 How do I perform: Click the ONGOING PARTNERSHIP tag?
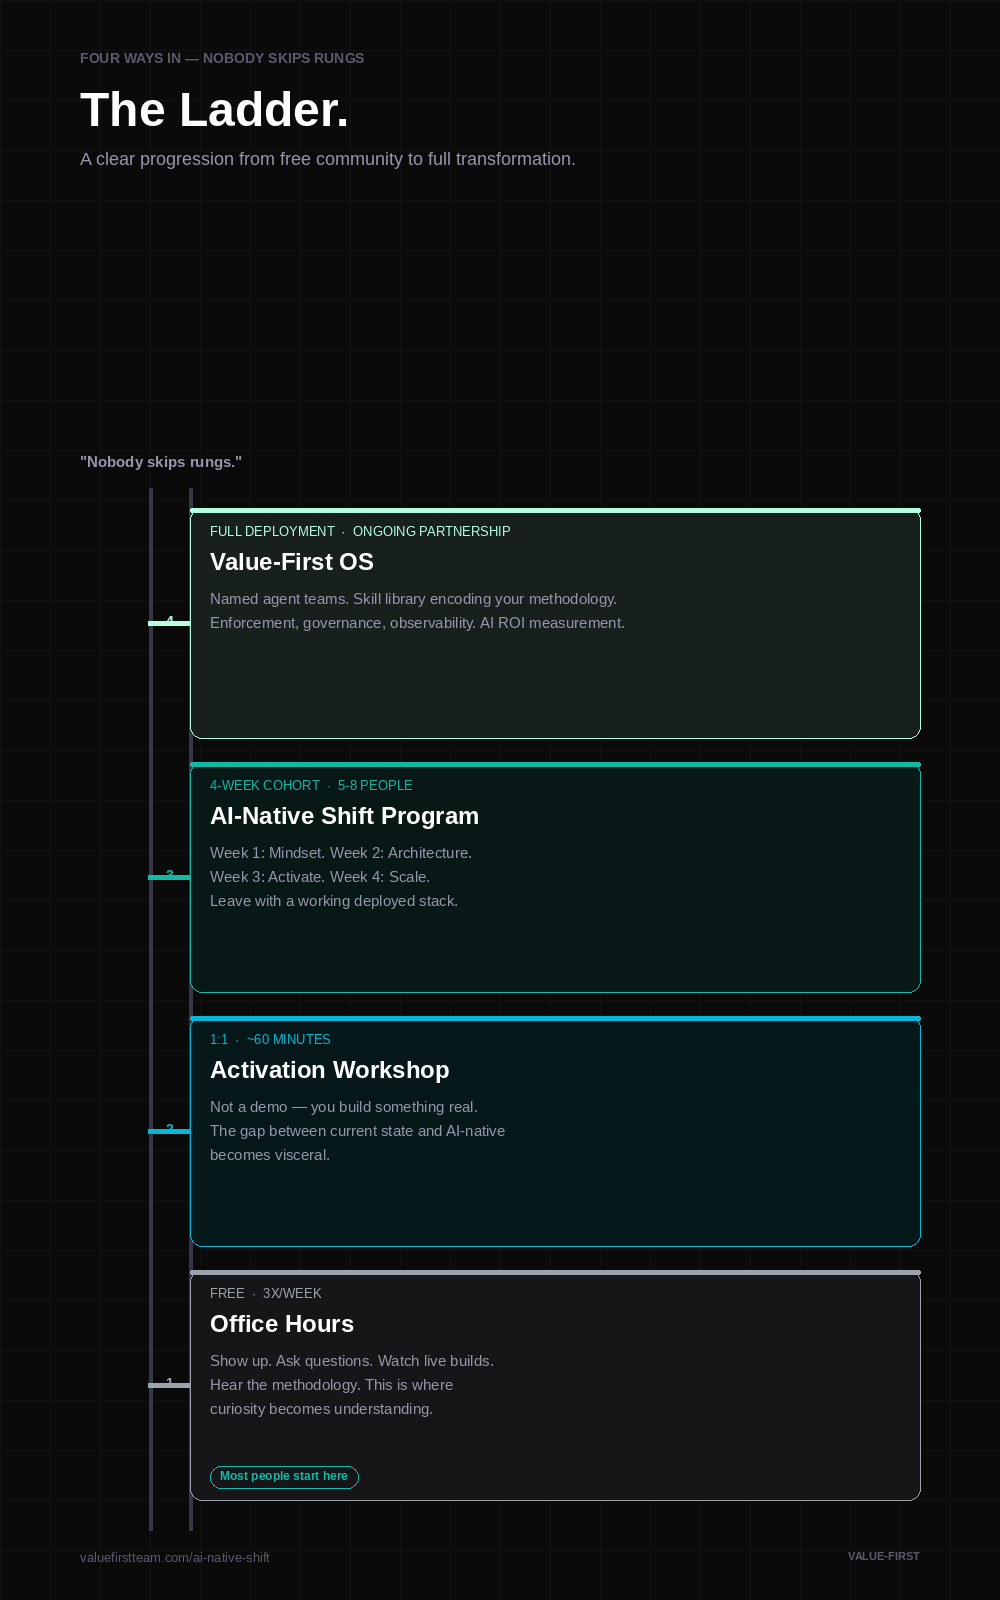[431, 531]
